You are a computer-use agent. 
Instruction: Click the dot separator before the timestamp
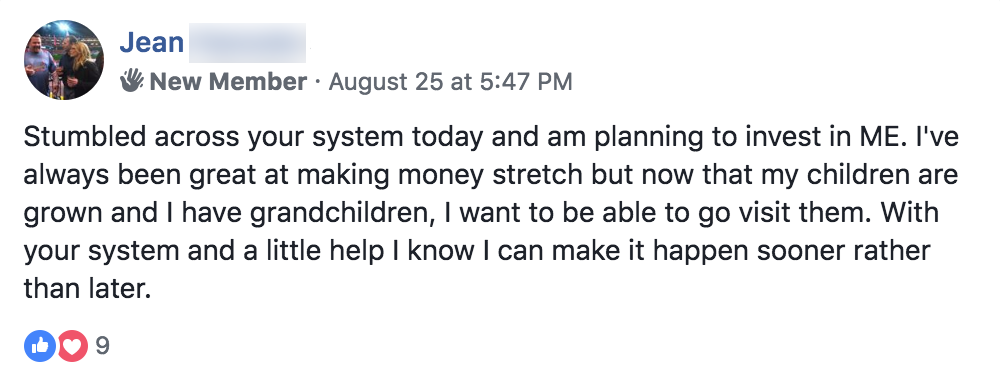(318, 82)
